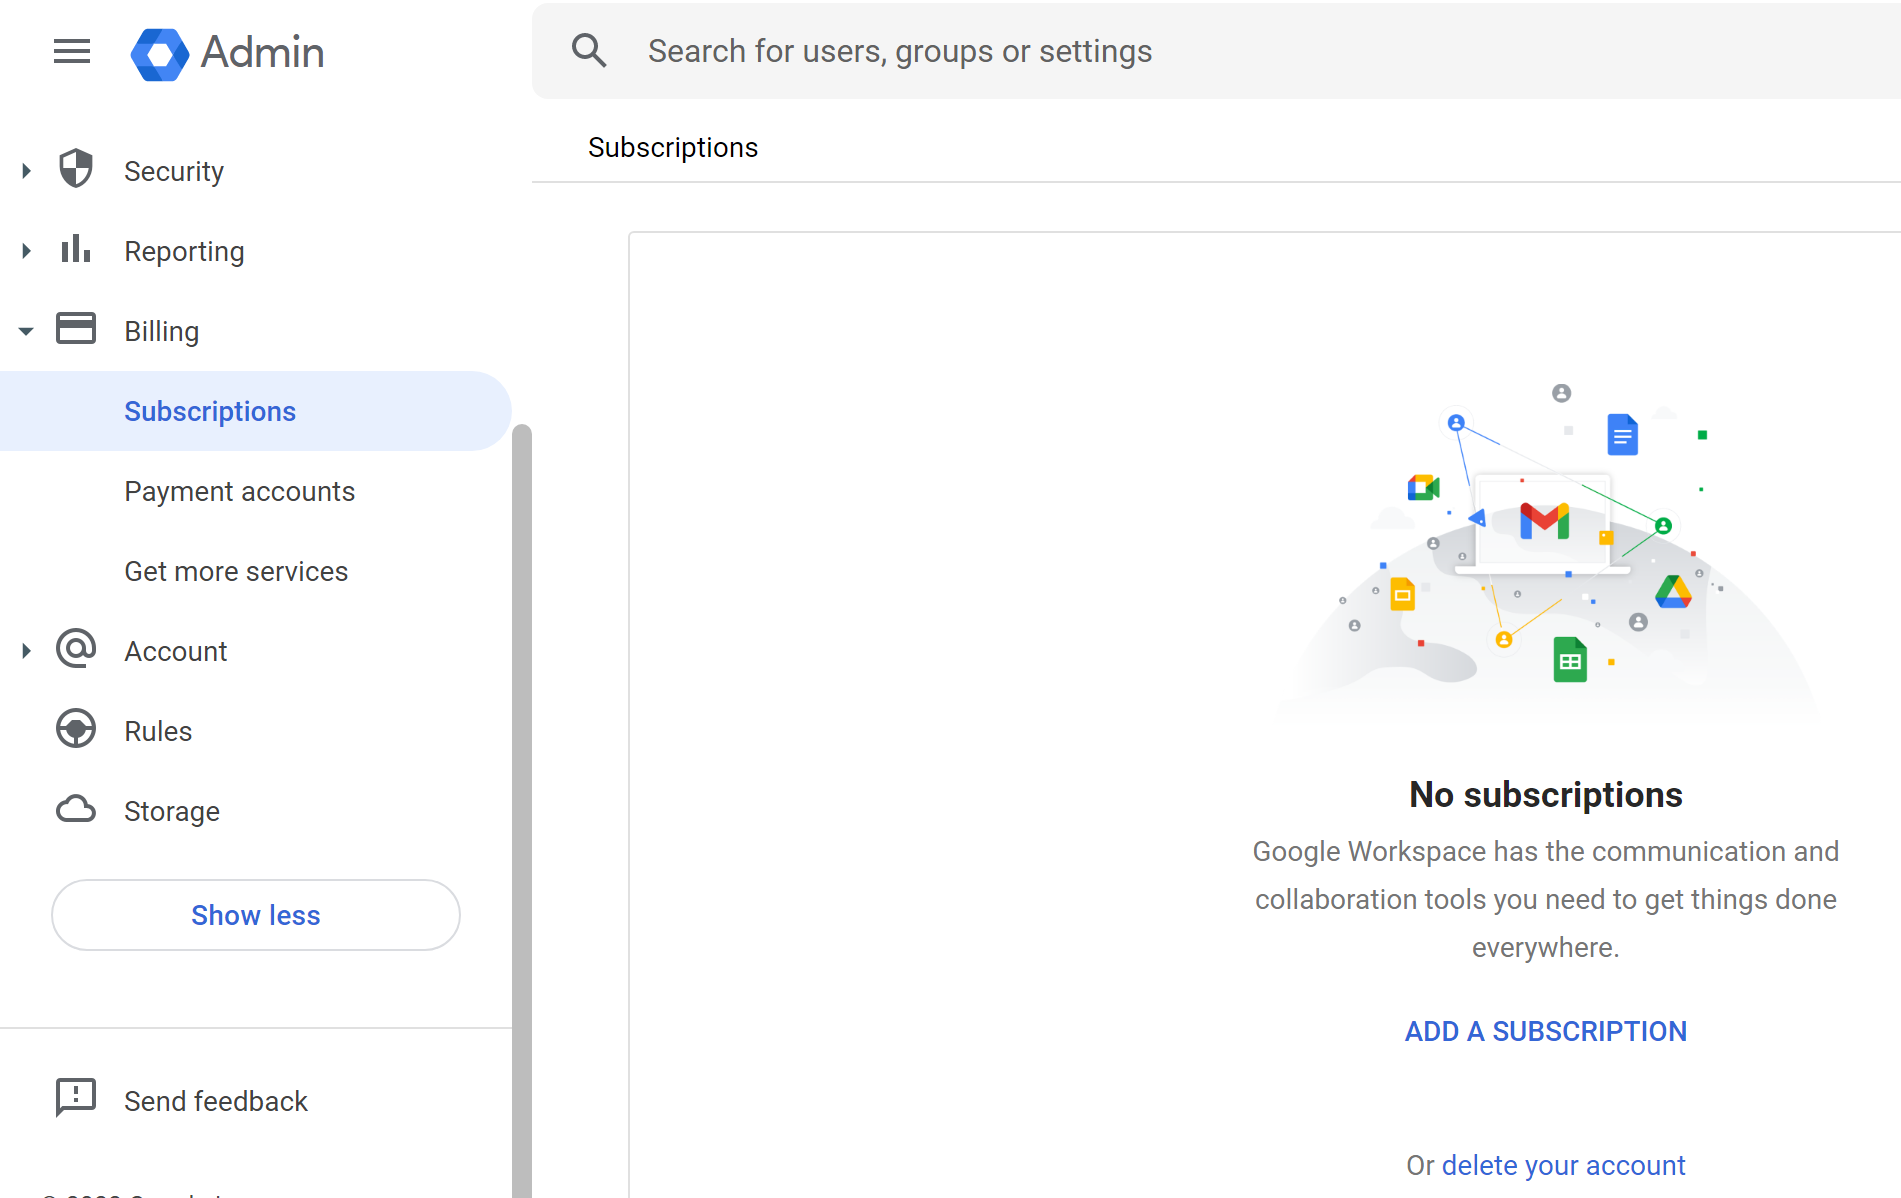Click the Reporting bar chart icon
The height and width of the screenshot is (1198, 1901).
point(76,249)
